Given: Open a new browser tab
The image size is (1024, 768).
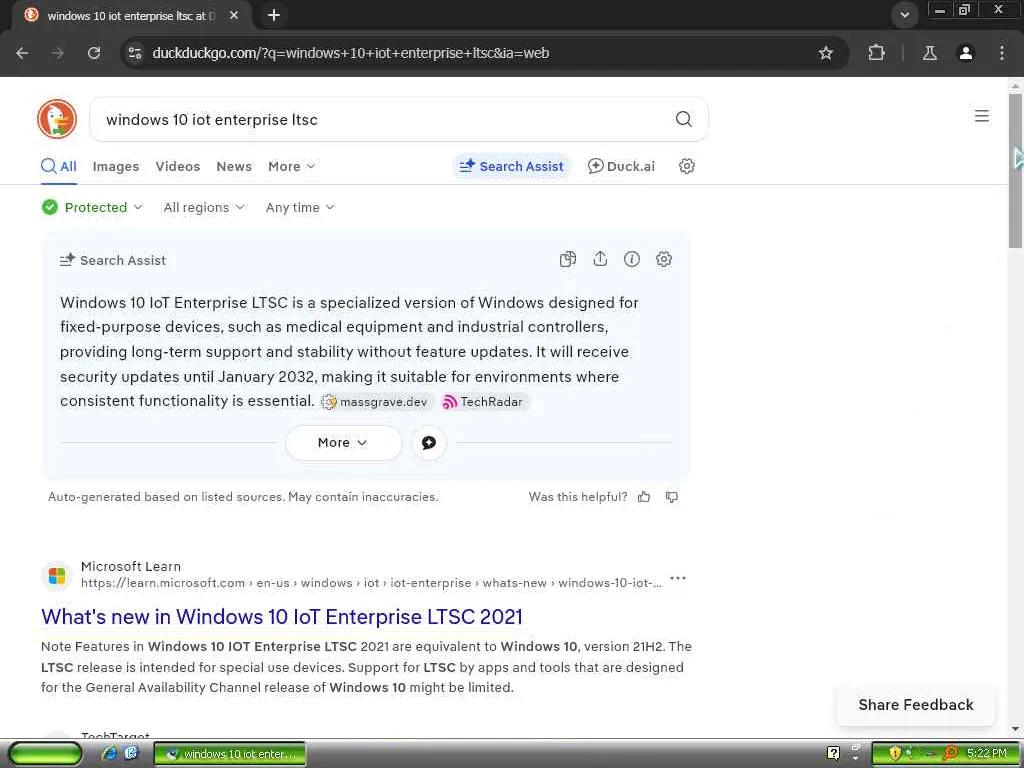Looking at the screenshot, I should coord(274,15).
